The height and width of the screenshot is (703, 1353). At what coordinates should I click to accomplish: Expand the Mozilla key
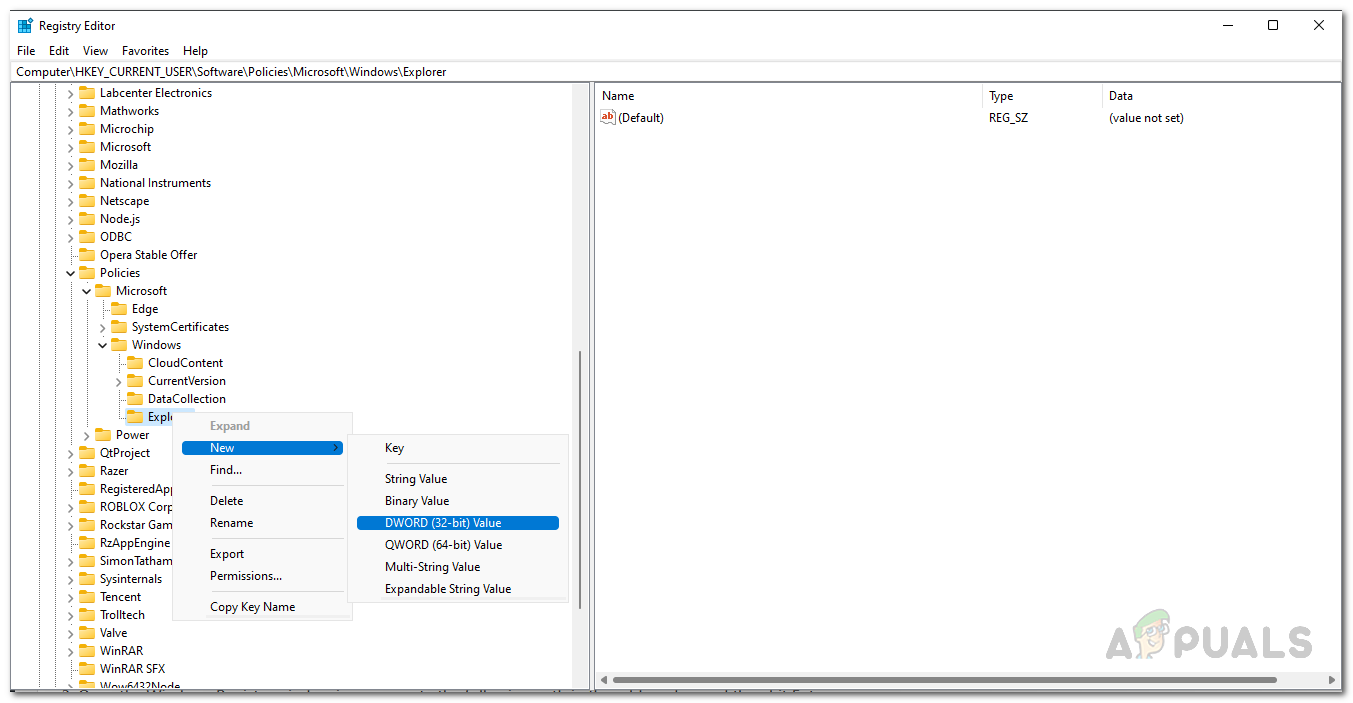point(71,165)
